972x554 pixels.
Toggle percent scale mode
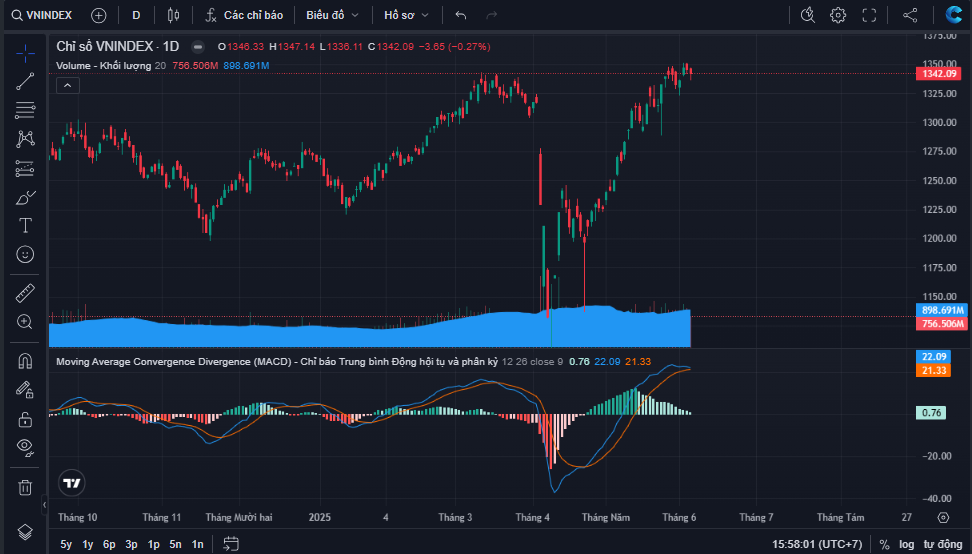pyautogui.click(x=885, y=544)
